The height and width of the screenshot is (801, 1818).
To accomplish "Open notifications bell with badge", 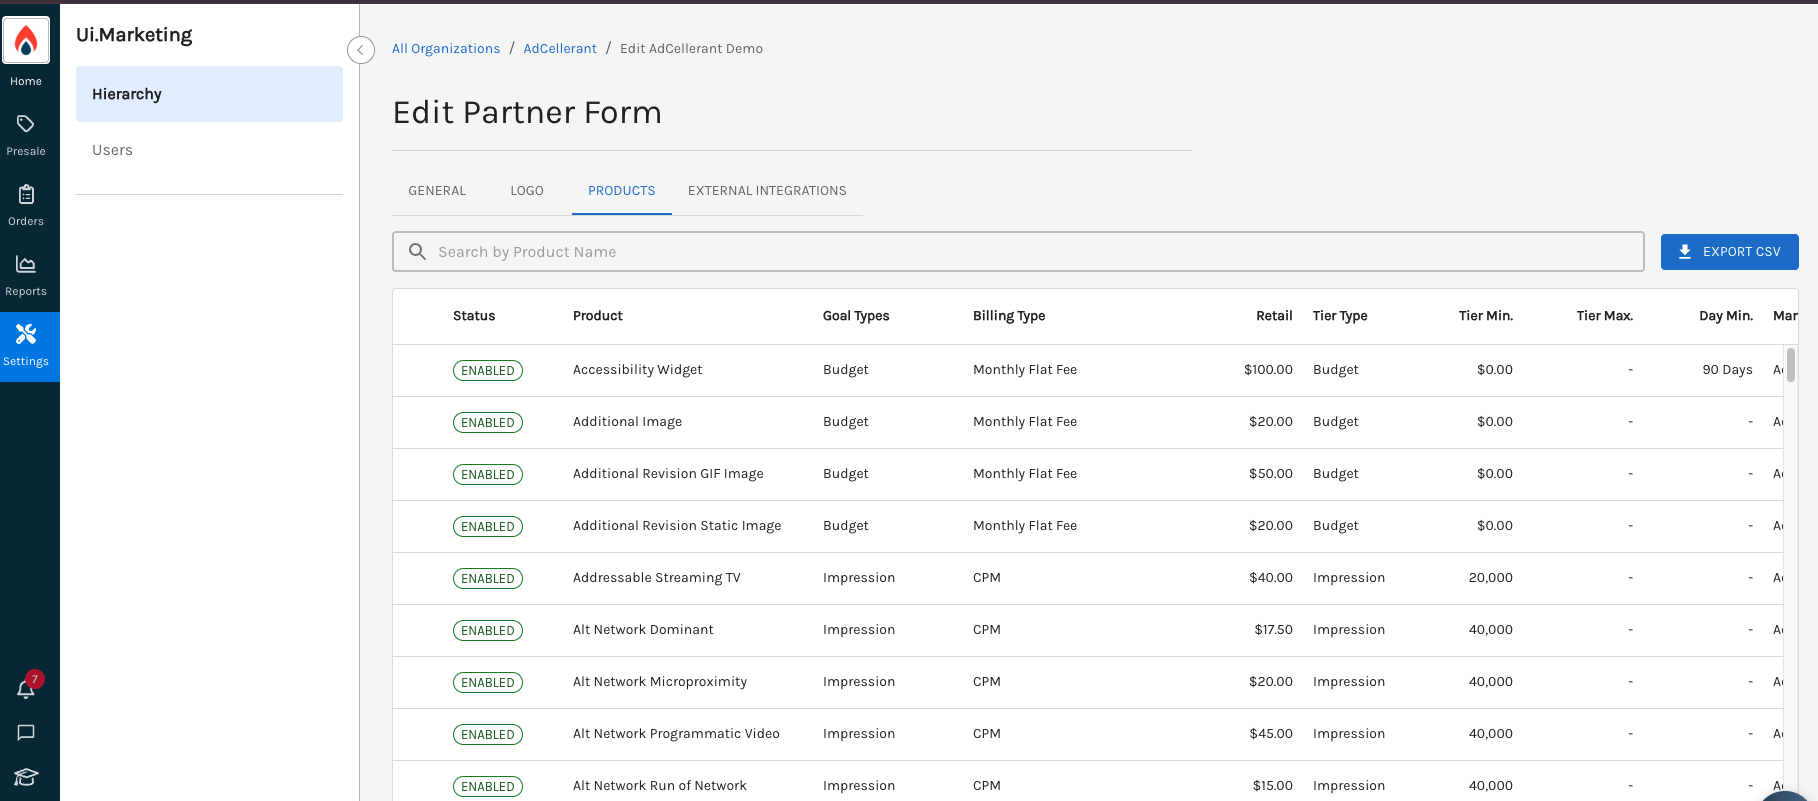I will [26, 688].
